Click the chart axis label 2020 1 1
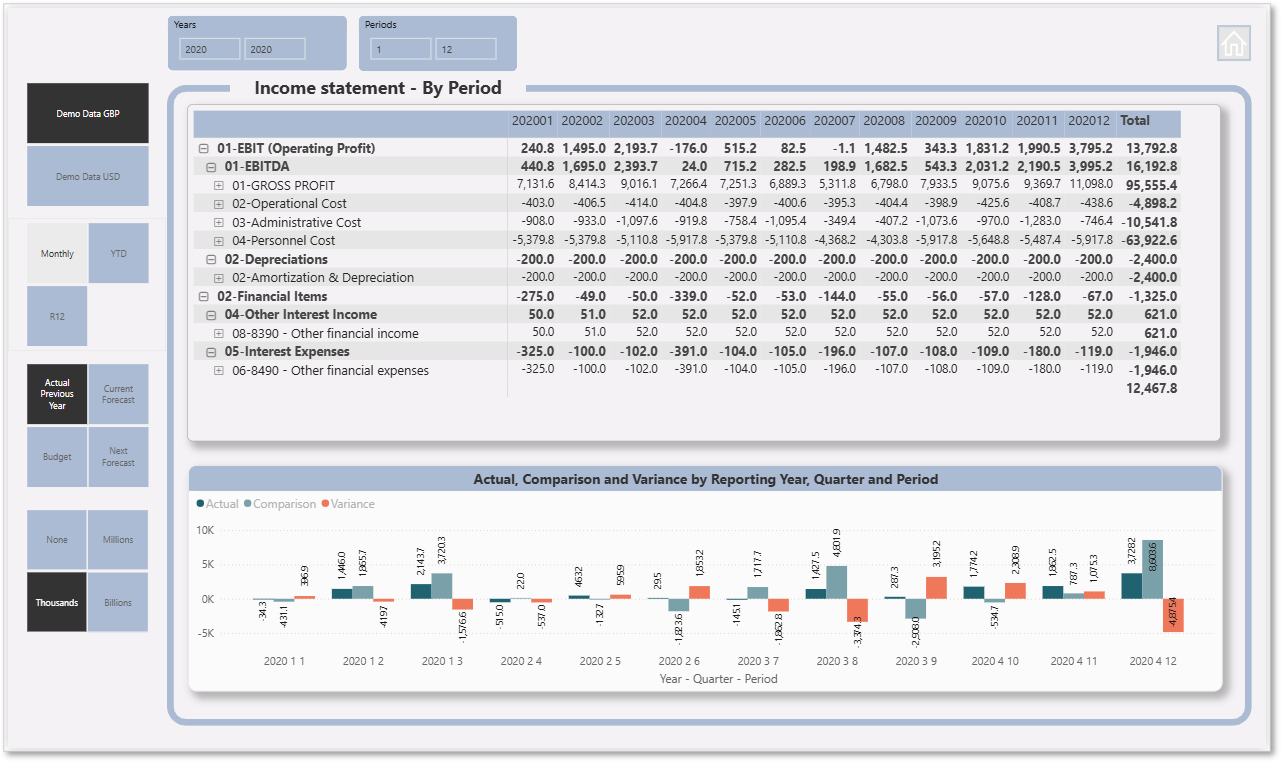Screen dimensions: 1281x762 tap(284, 661)
